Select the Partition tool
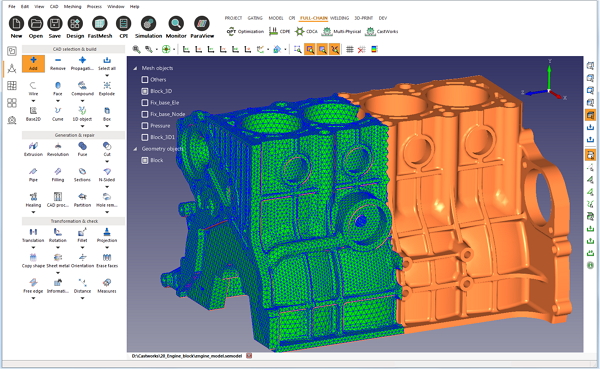The width and height of the screenshot is (600, 369). pyautogui.click(x=82, y=199)
